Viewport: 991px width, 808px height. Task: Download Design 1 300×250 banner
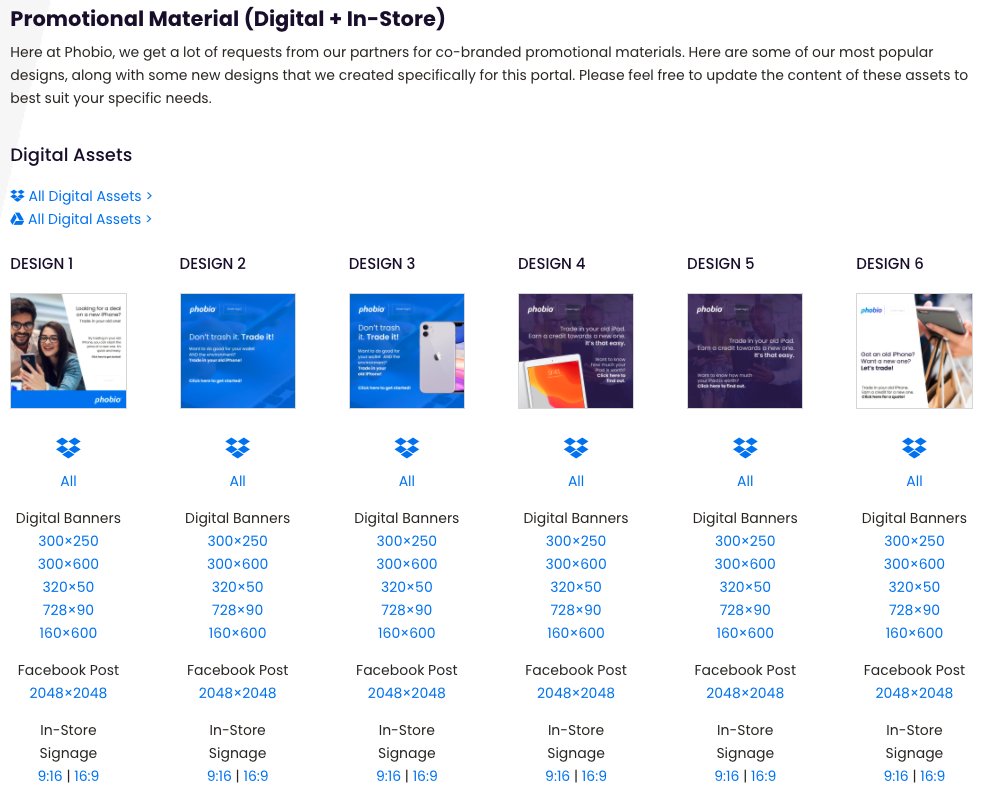click(68, 541)
